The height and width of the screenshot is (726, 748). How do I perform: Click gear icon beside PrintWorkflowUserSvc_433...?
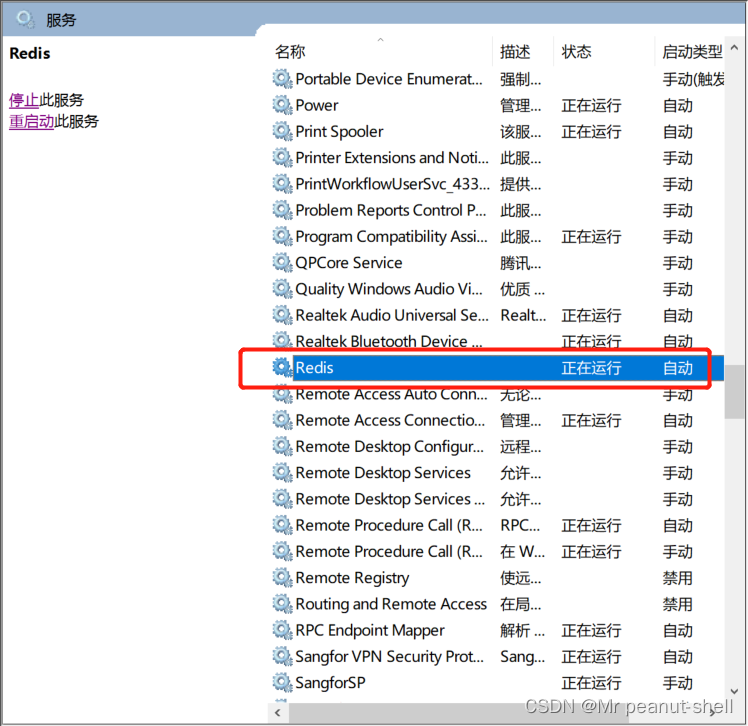tap(282, 184)
